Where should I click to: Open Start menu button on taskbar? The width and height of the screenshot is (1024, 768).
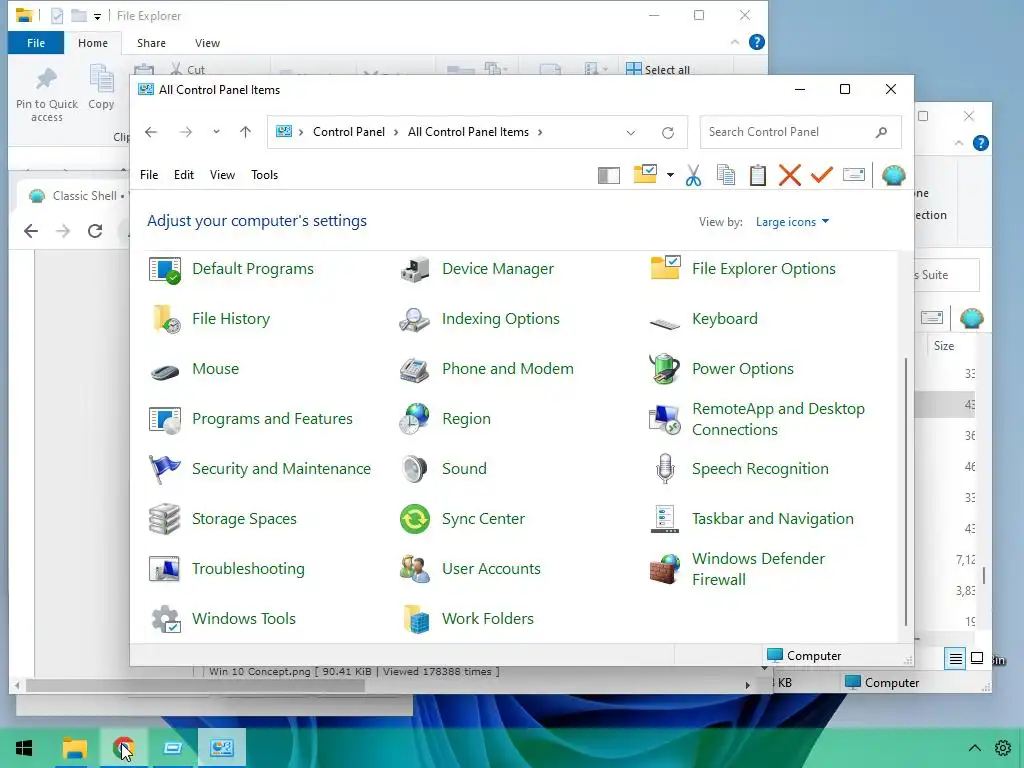point(24,748)
